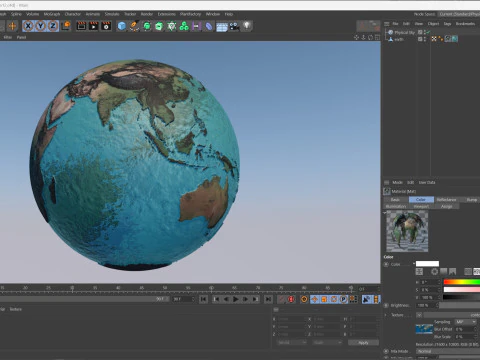Click the Blur Offset value field
This screenshot has height=360, width=480.
(465, 329)
